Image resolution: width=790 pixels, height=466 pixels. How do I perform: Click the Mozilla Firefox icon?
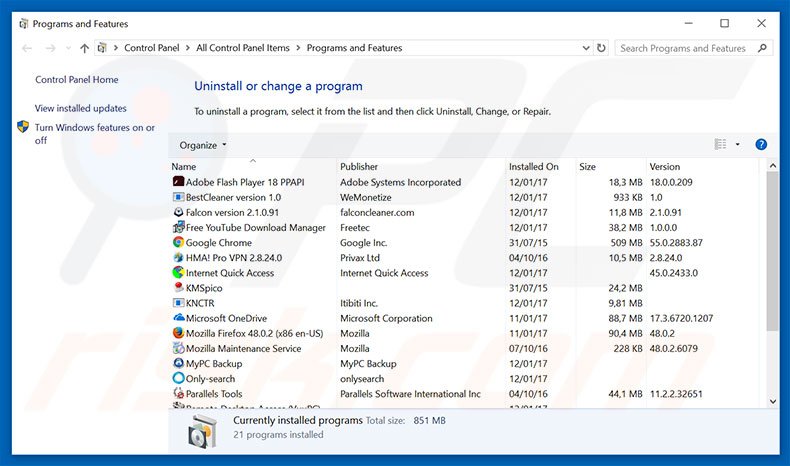pos(178,333)
